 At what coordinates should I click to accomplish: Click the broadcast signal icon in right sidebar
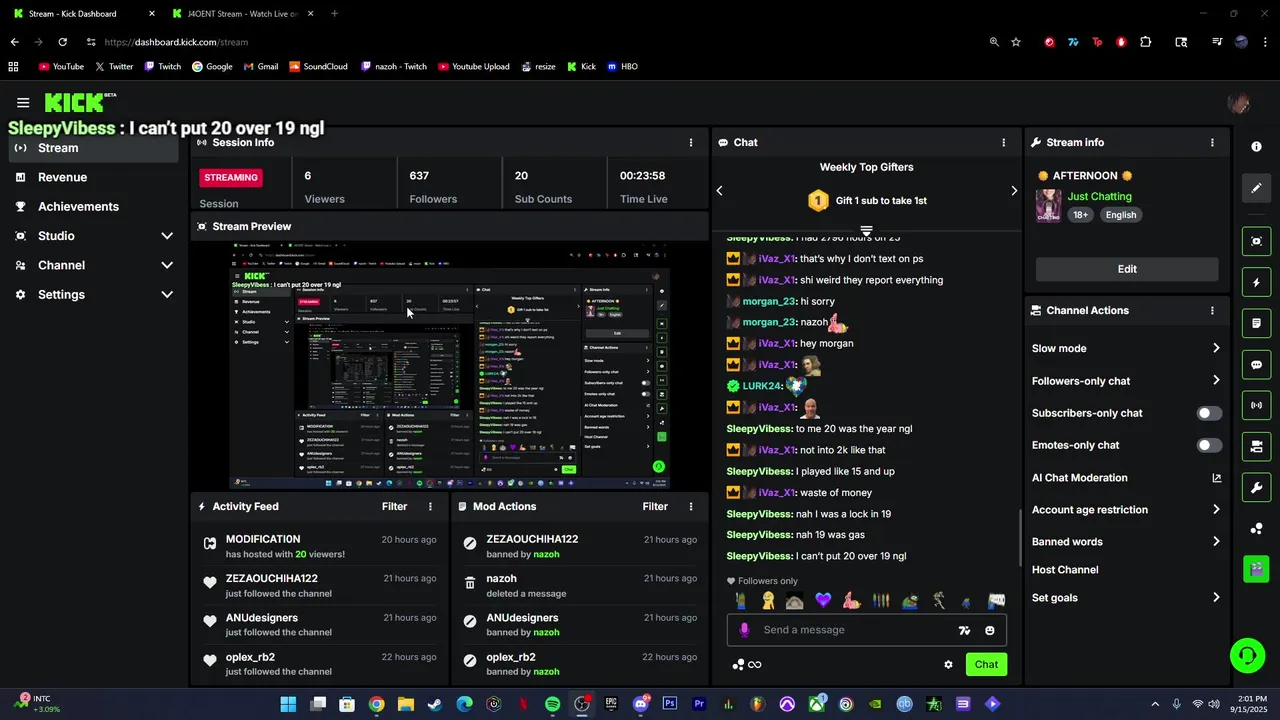pos(1257,405)
